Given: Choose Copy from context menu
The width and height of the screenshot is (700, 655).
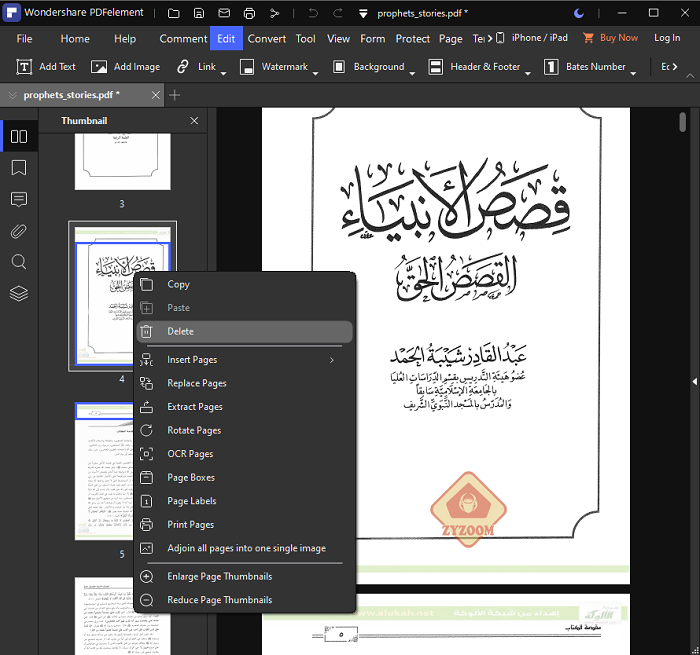Looking at the screenshot, I should click(245, 284).
